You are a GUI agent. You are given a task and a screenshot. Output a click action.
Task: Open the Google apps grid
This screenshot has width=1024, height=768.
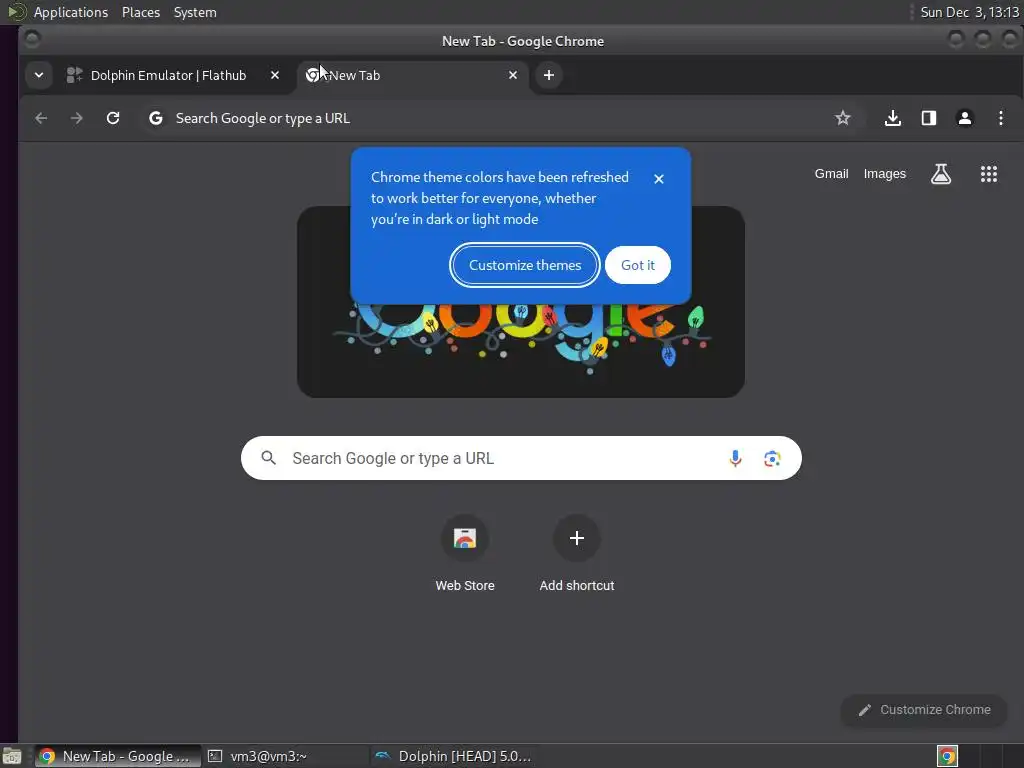989,174
